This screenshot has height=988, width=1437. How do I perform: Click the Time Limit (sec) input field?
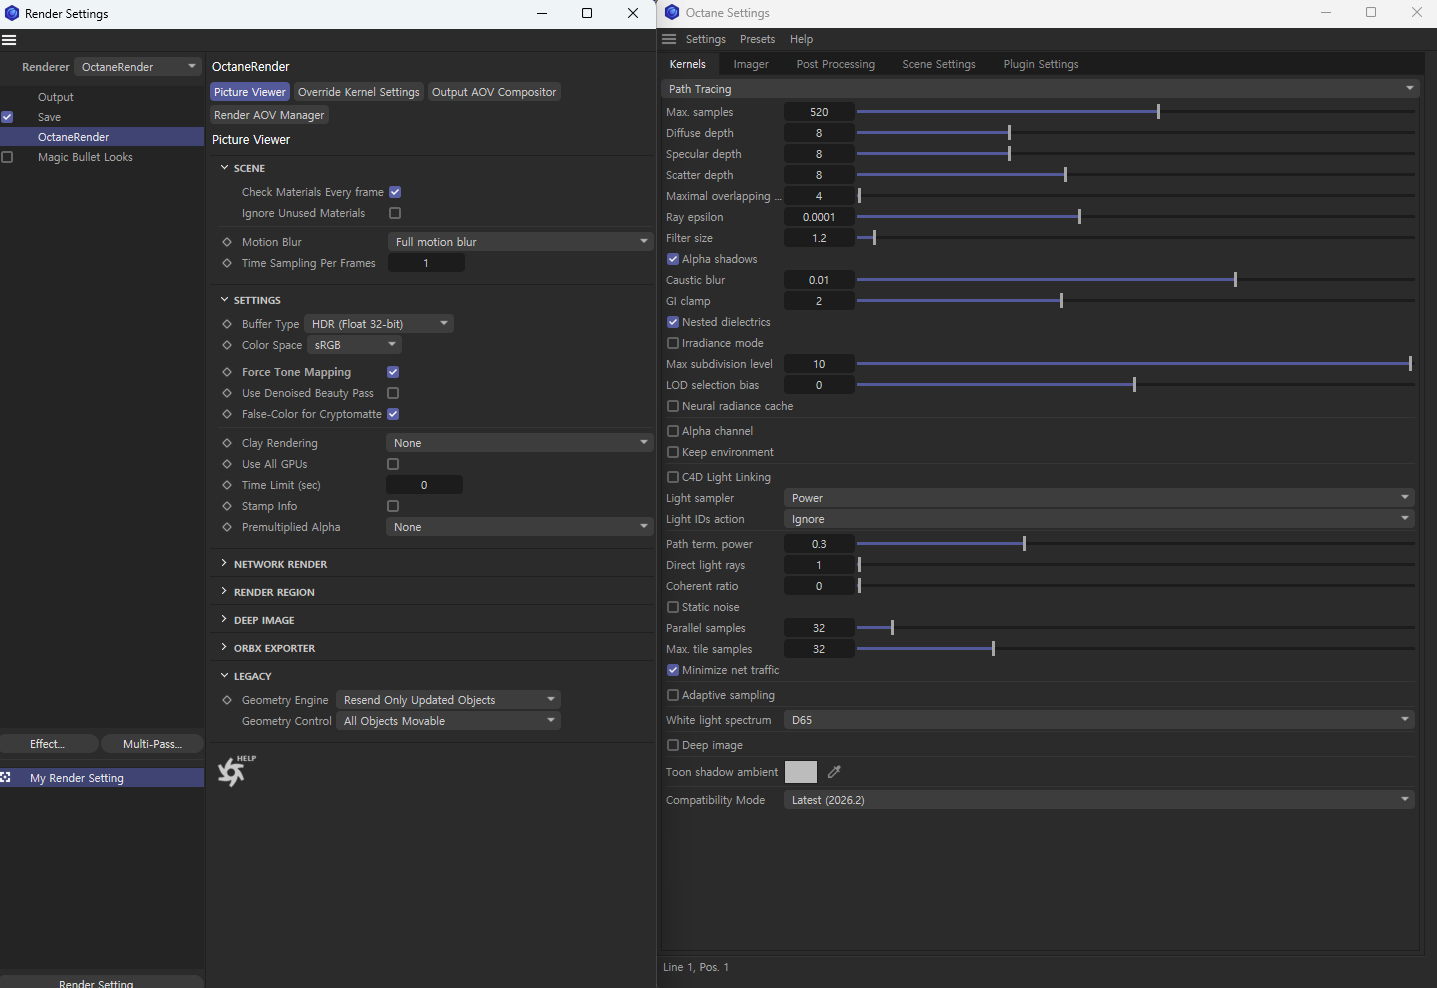[x=424, y=485]
